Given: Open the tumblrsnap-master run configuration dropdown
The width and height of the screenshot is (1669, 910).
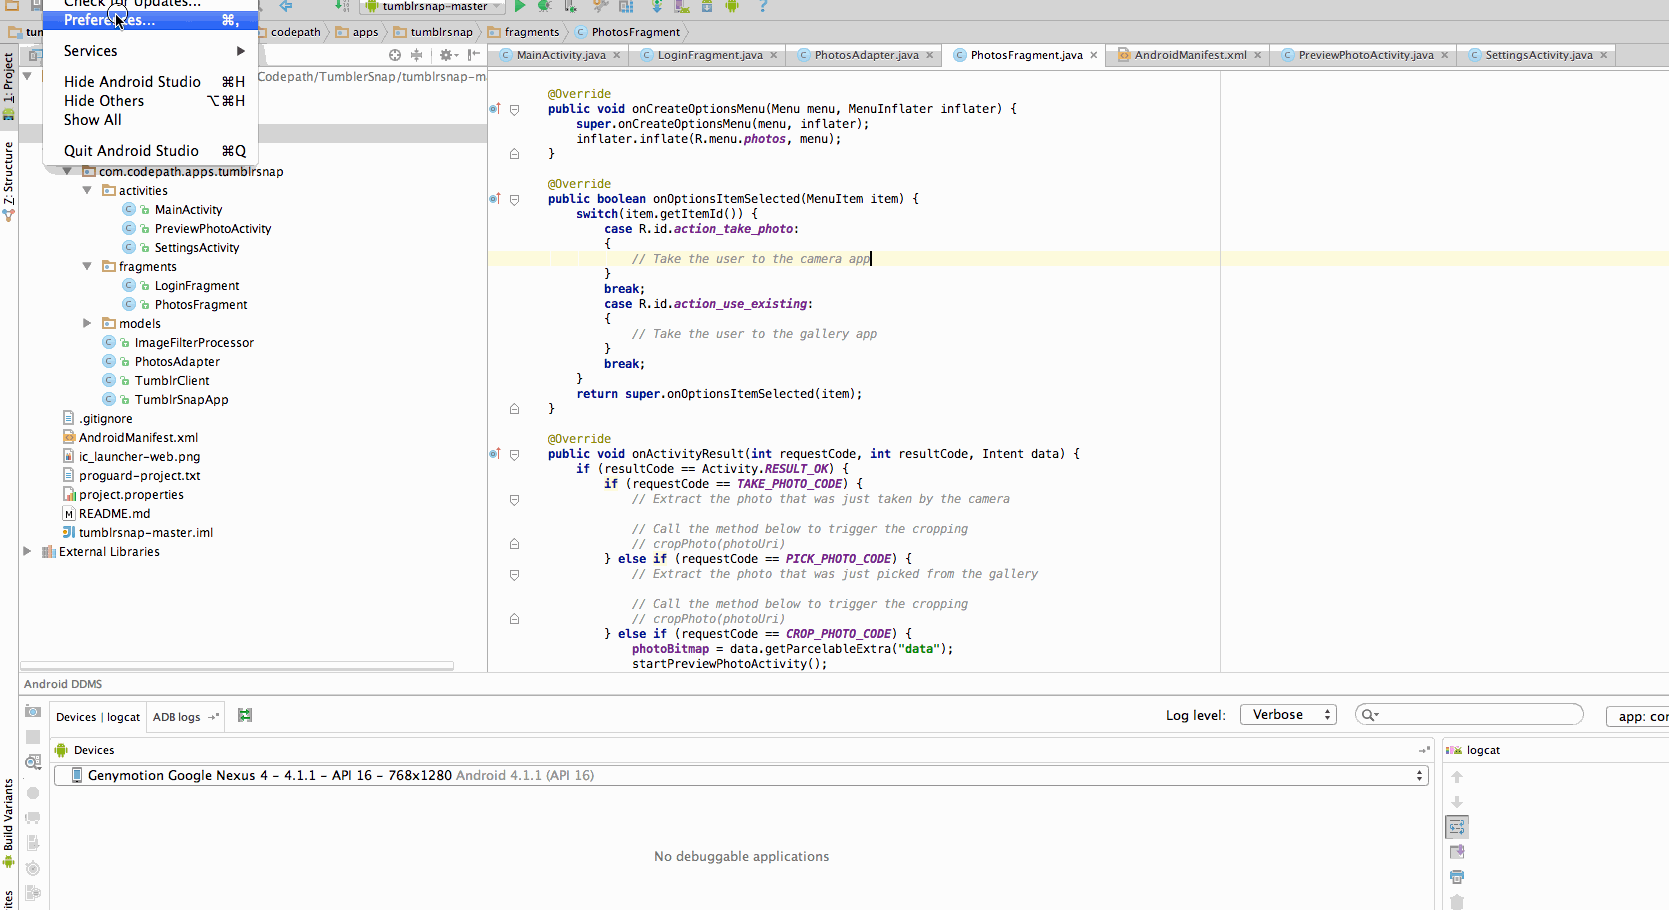Looking at the screenshot, I should tap(432, 6).
